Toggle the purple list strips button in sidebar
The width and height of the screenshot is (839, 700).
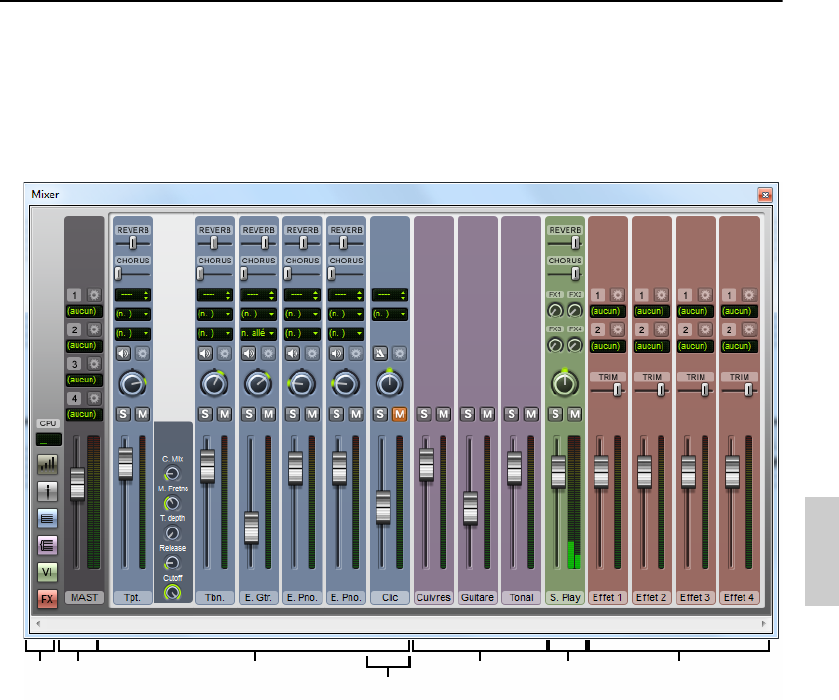pyautogui.click(x=48, y=545)
